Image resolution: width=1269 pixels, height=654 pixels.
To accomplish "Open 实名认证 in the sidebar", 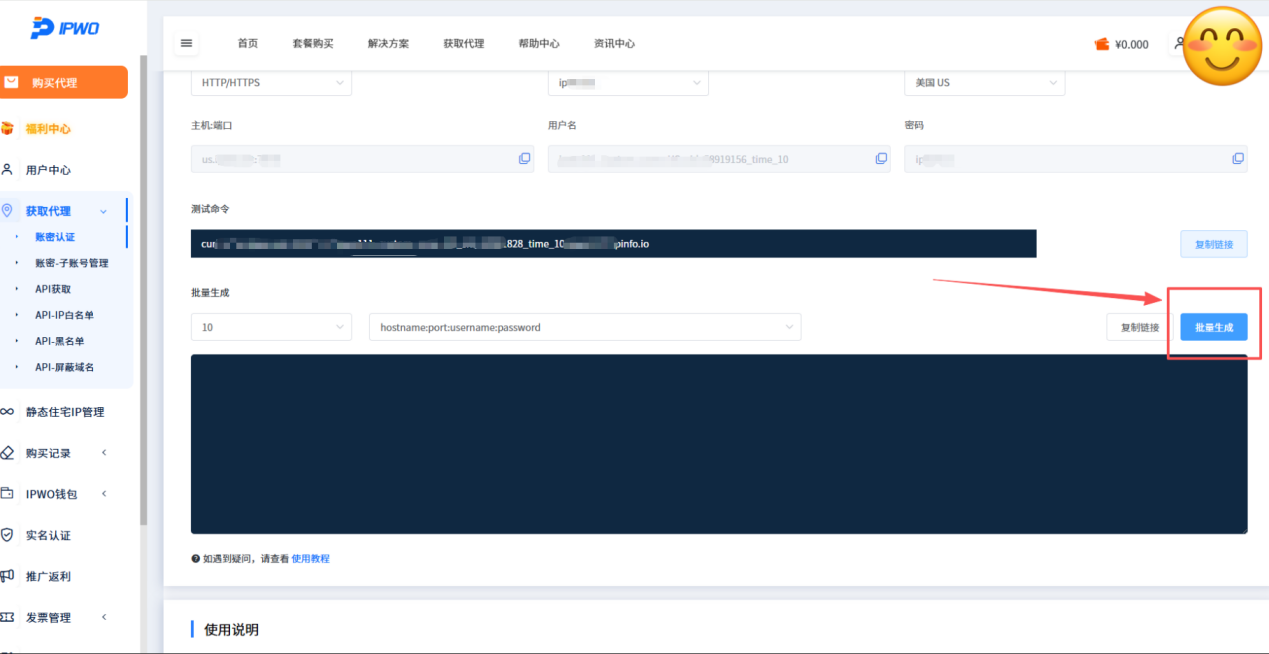I will (48, 535).
